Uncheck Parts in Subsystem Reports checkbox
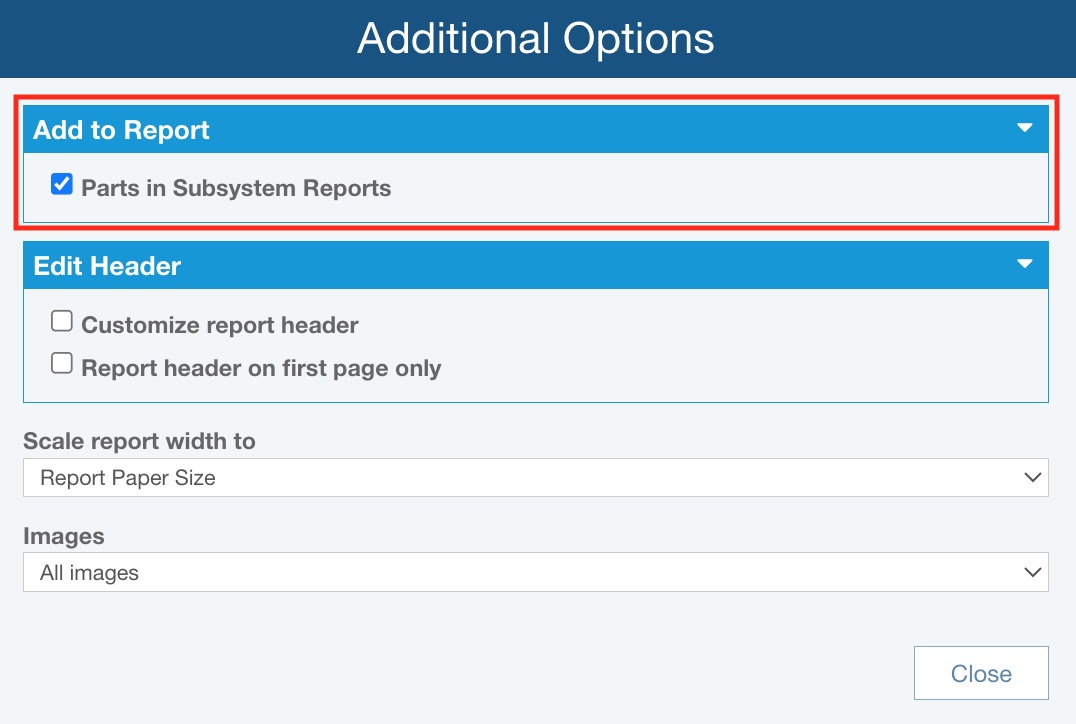 pyautogui.click(x=62, y=184)
